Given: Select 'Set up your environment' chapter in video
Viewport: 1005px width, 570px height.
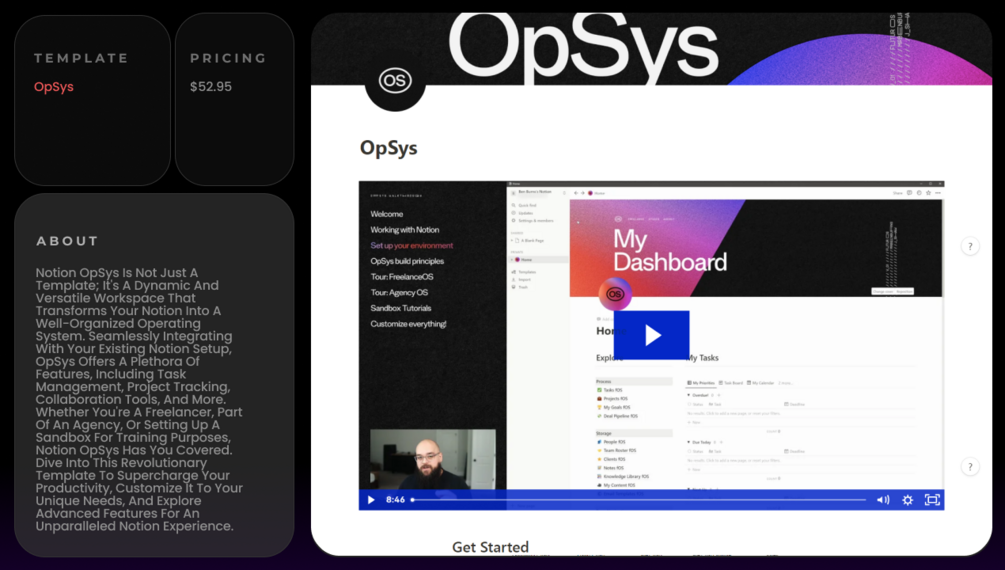Looking at the screenshot, I should 411,246.
